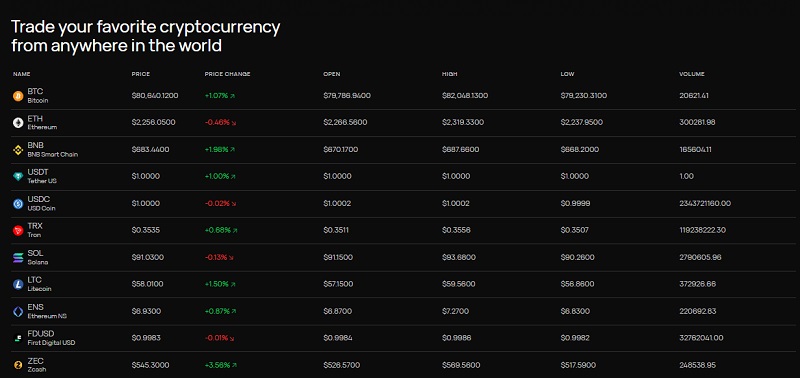800x378 pixels.
Task: Click the First Digital USD name label
Action: [51, 343]
